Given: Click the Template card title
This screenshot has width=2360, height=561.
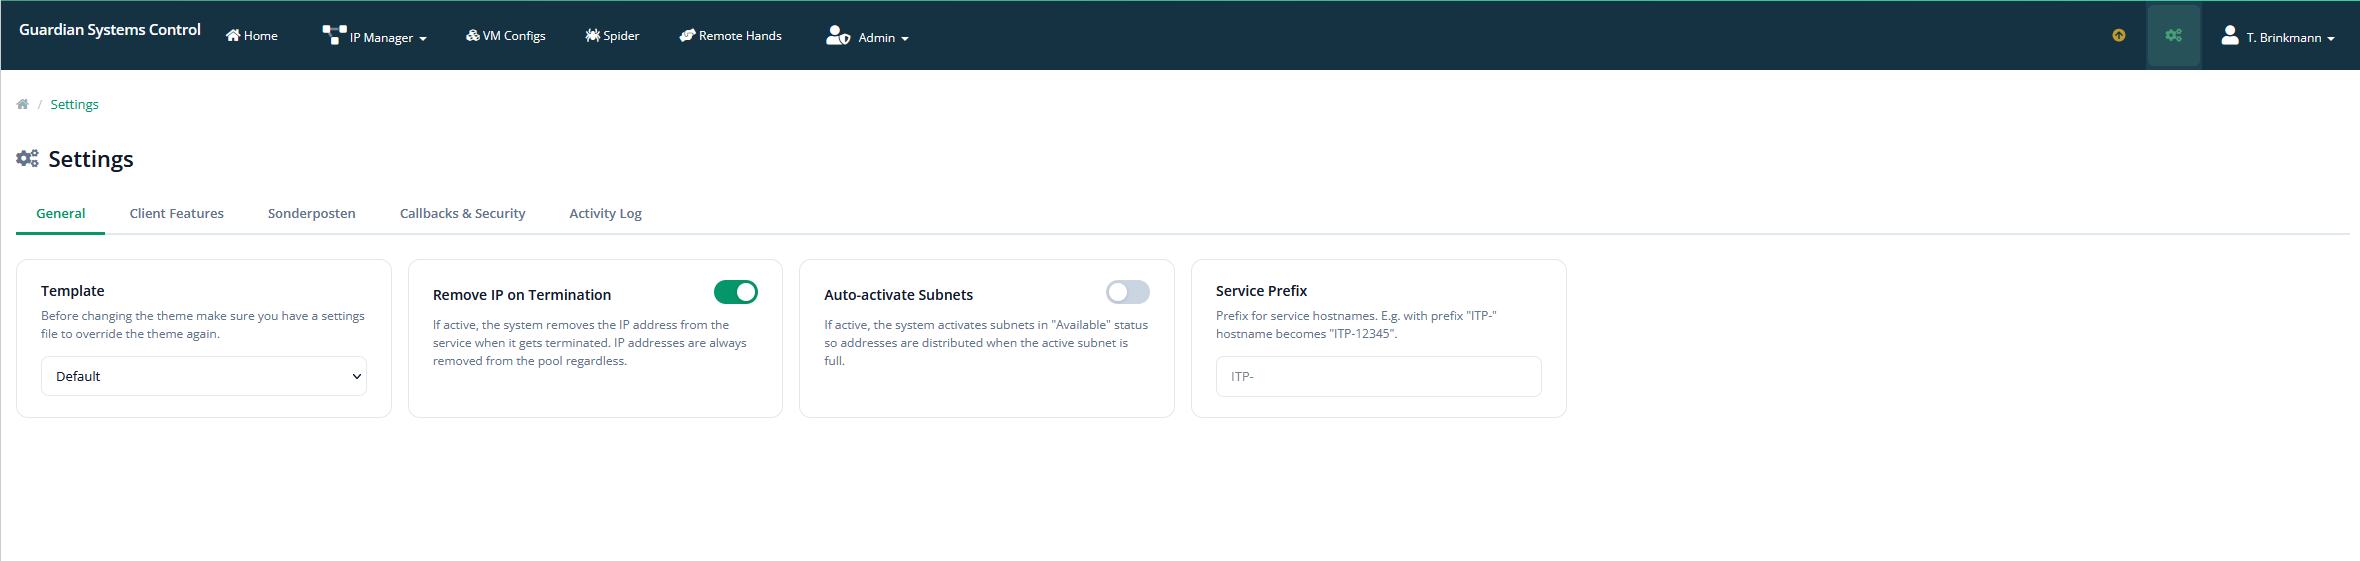Looking at the screenshot, I should click(72, 291).
